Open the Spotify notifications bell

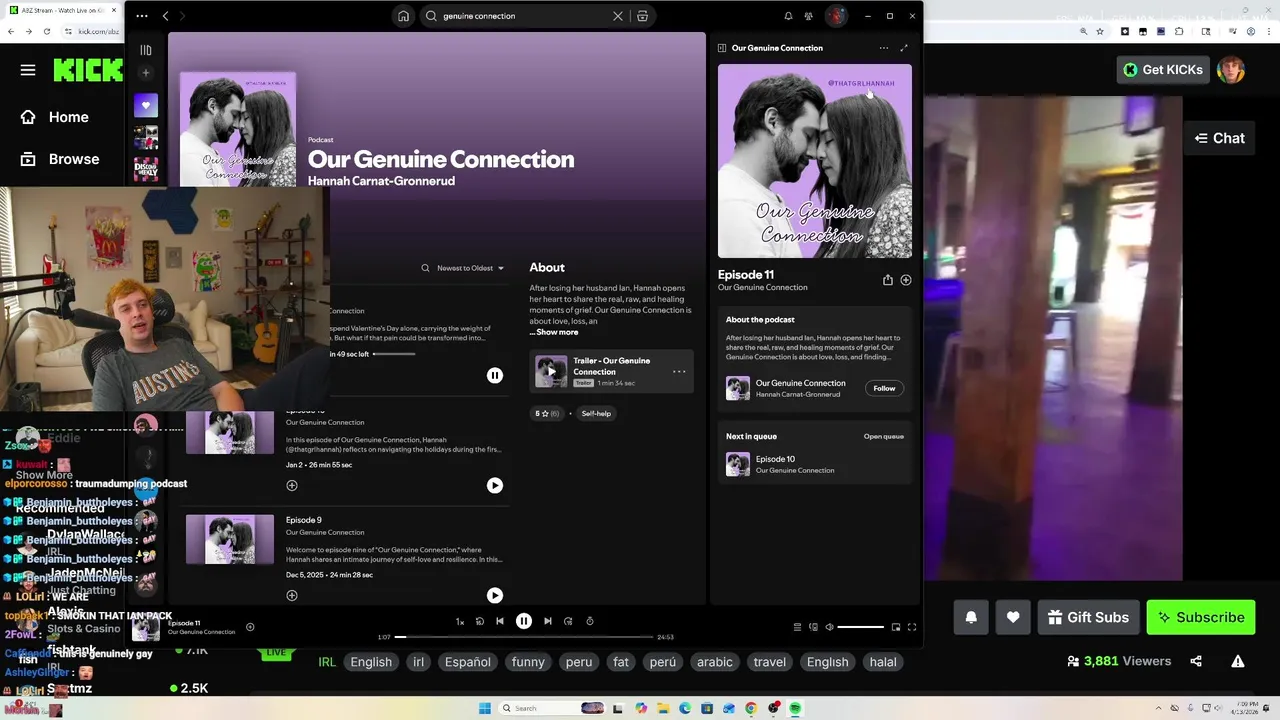pyautogui.click(x=788, y=16)
